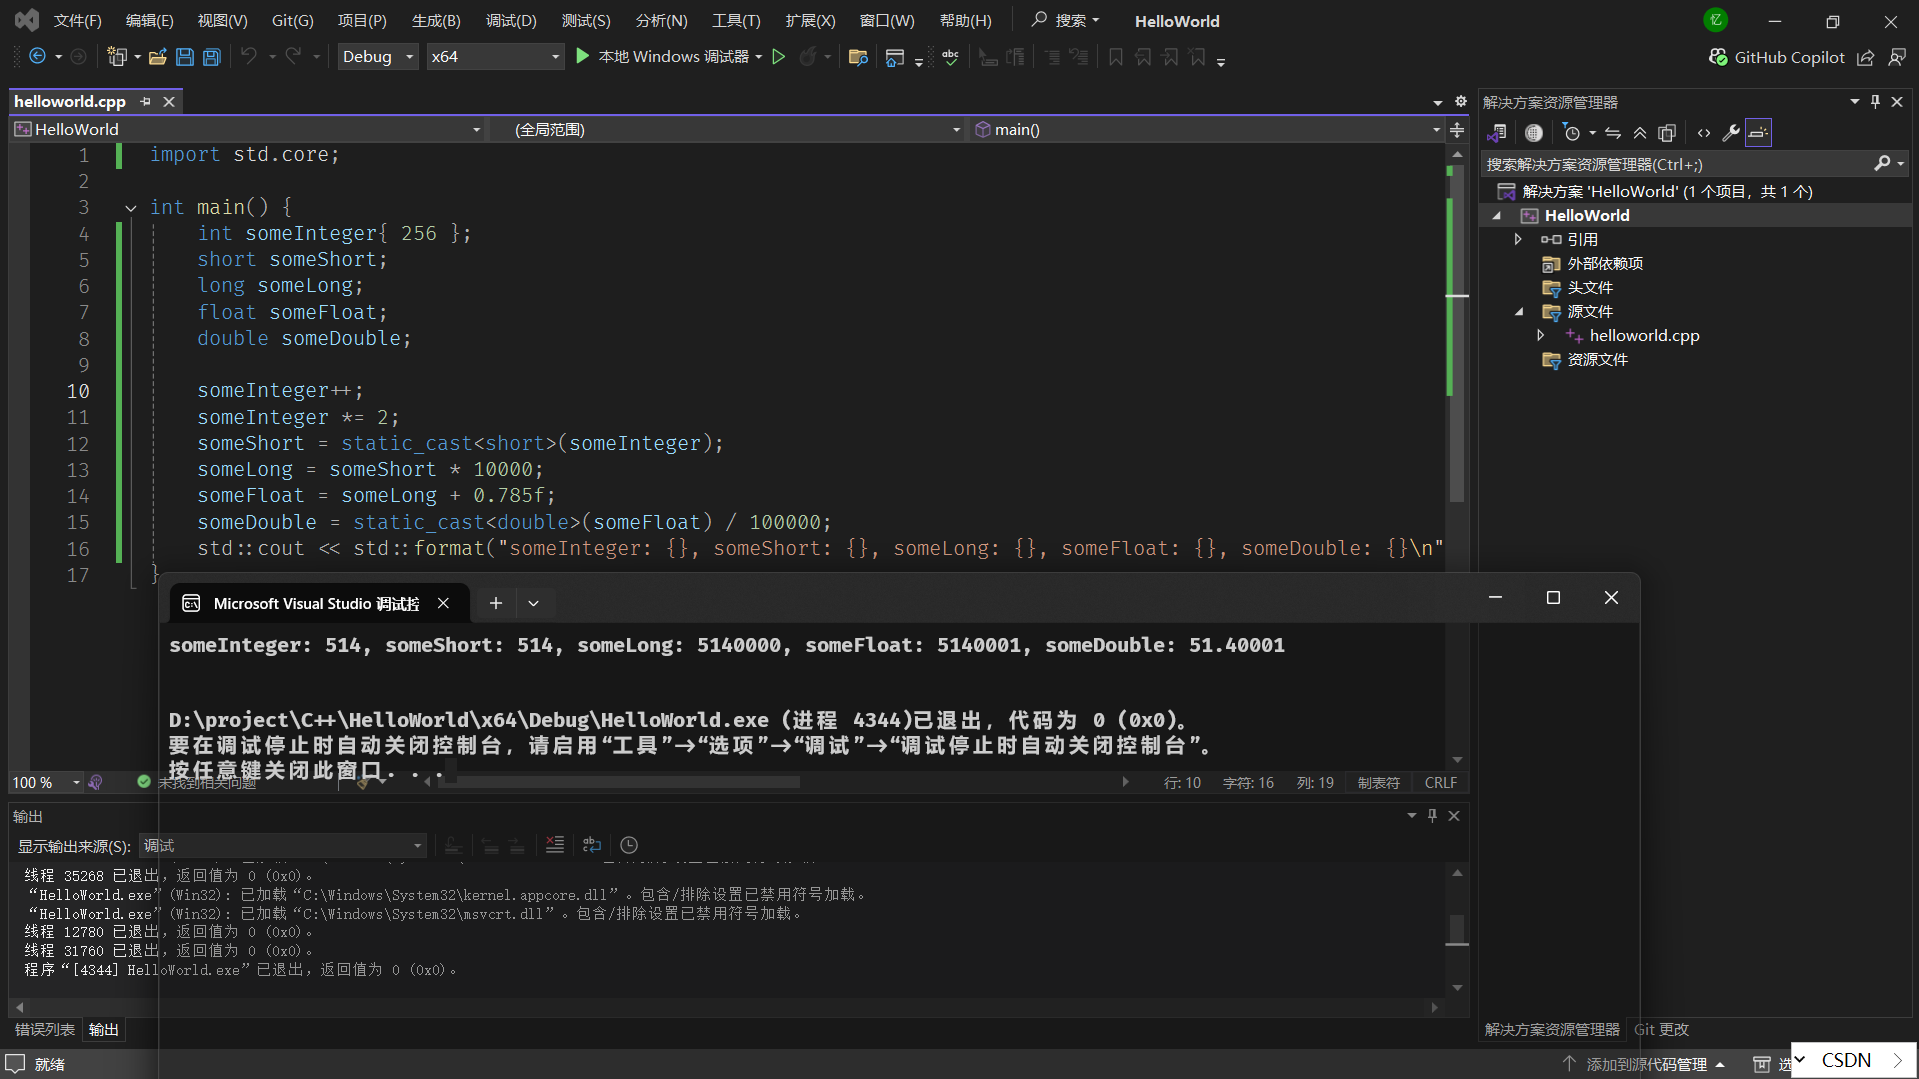Toggle the Solution Explorer preview selected items button

click(x=1758, y=132)
